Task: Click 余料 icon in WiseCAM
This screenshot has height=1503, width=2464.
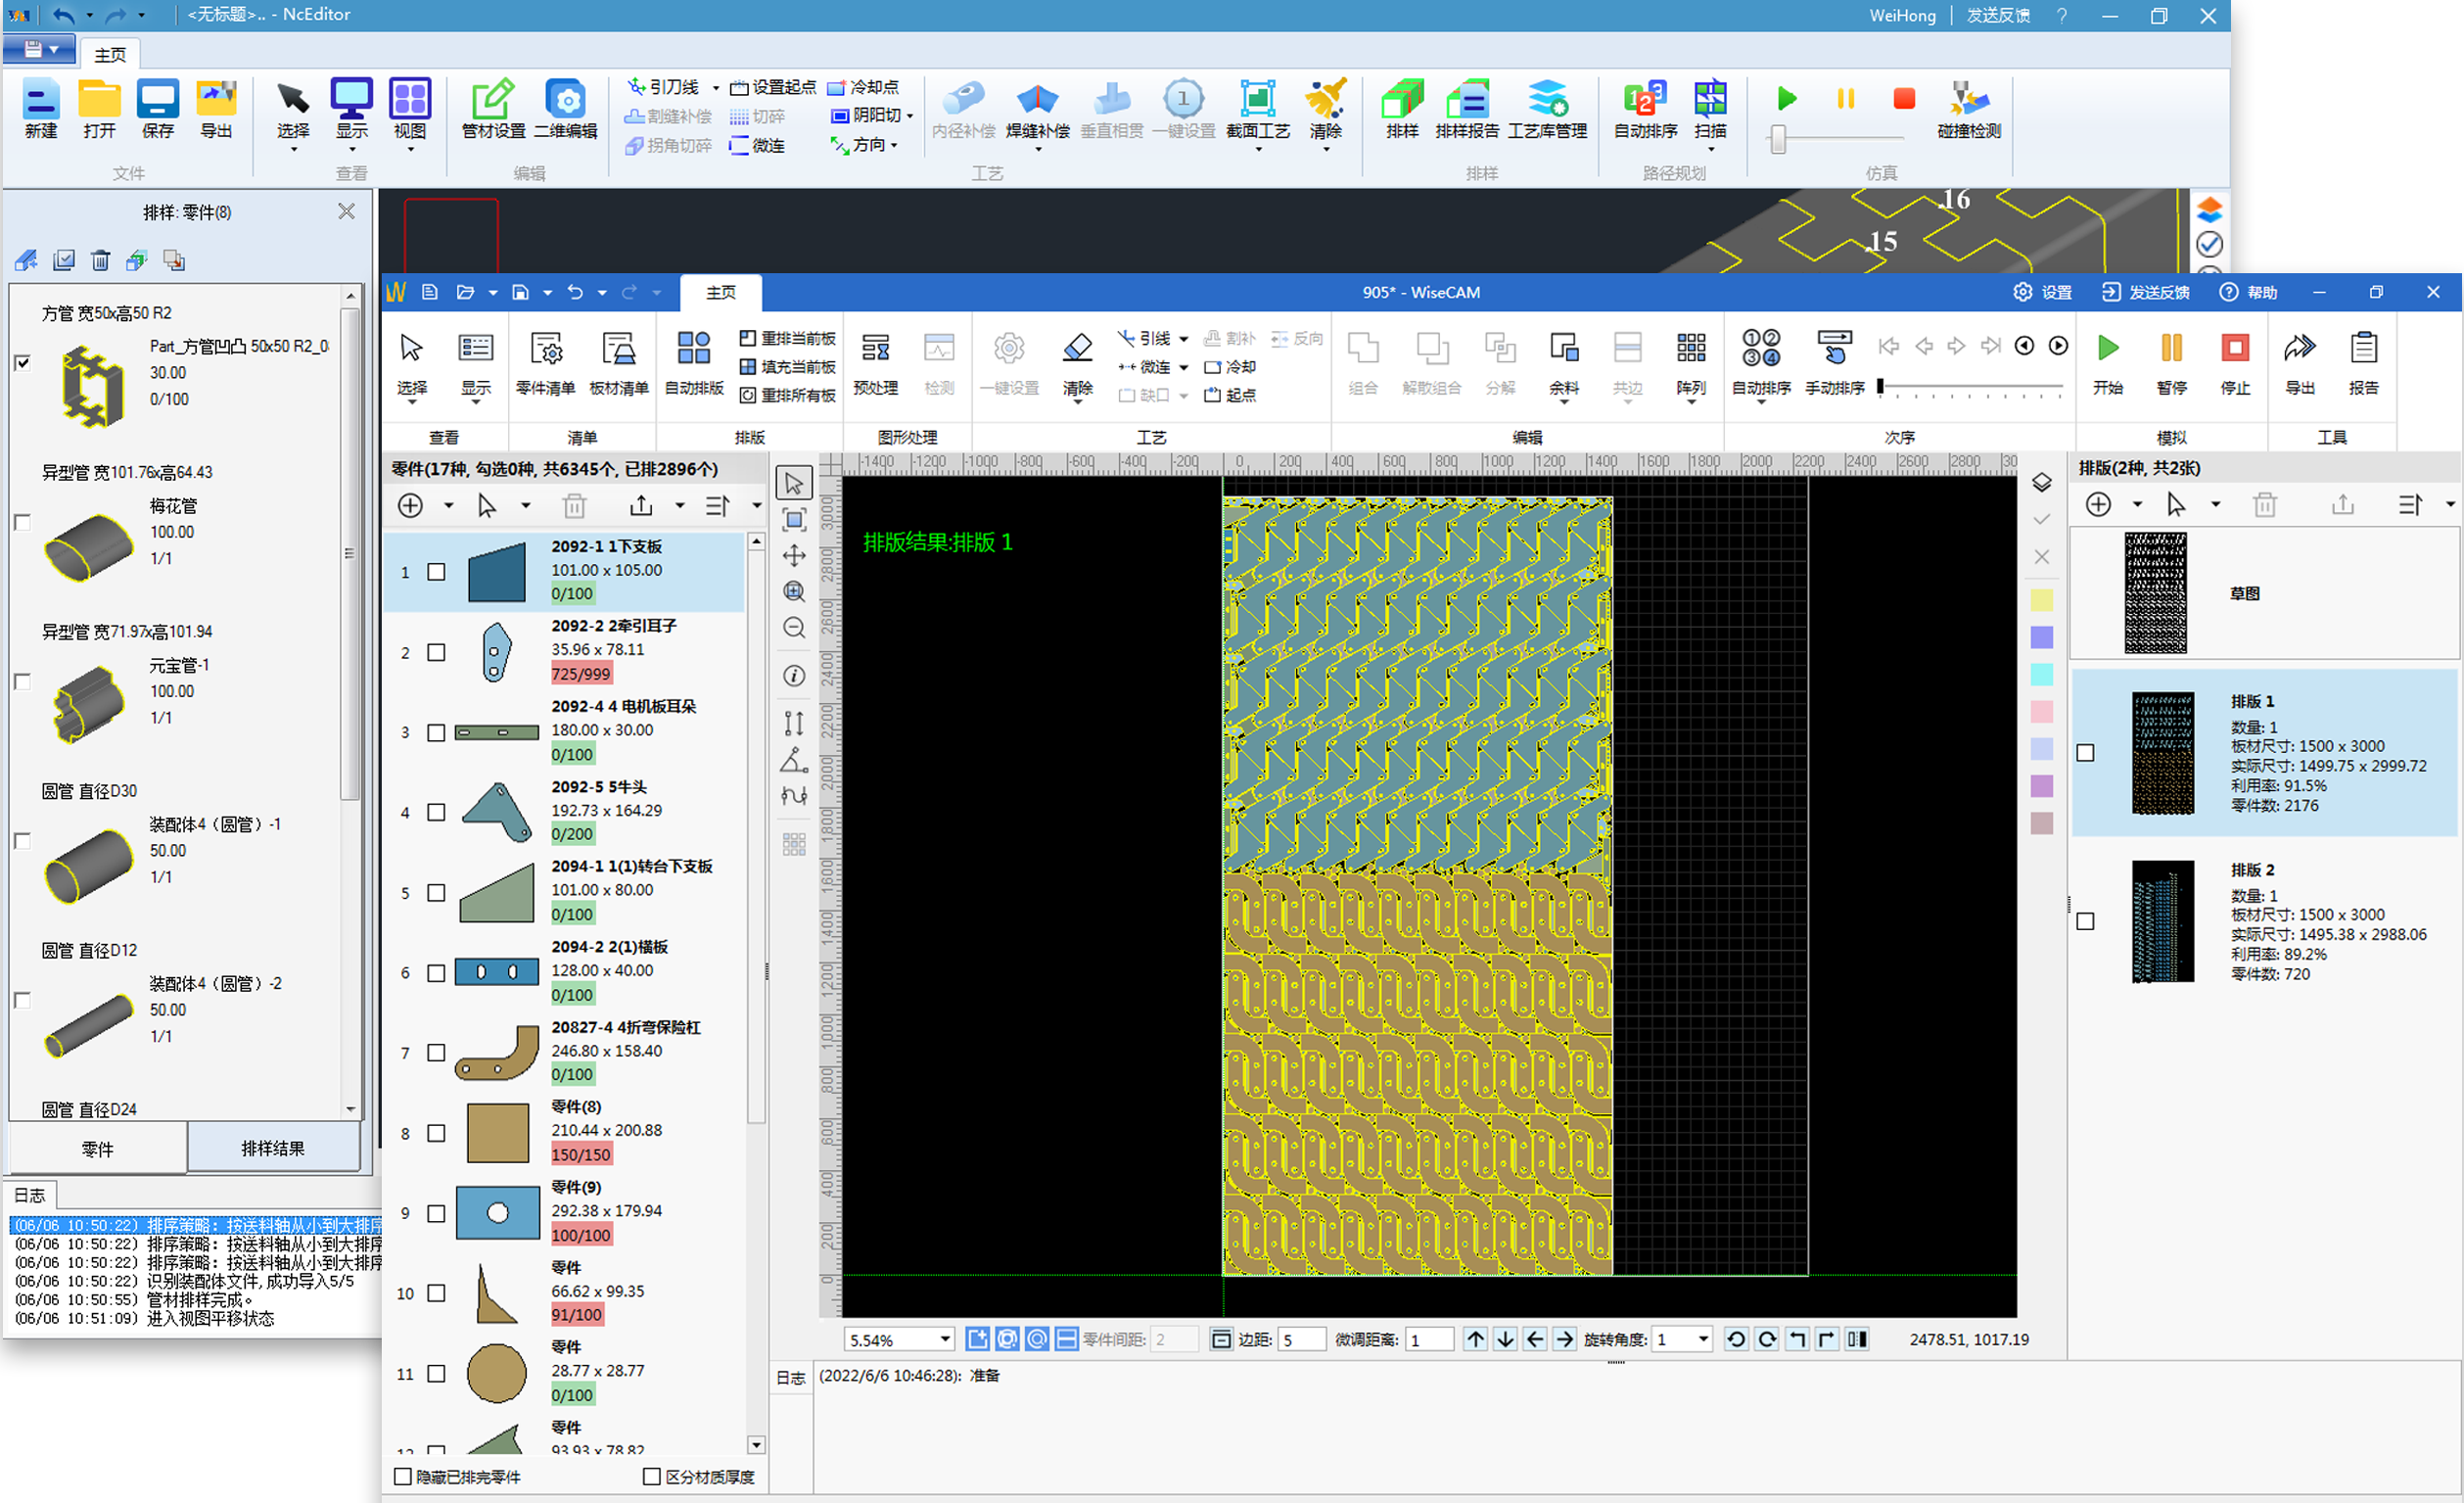Action: click(x=1564, y=362)
